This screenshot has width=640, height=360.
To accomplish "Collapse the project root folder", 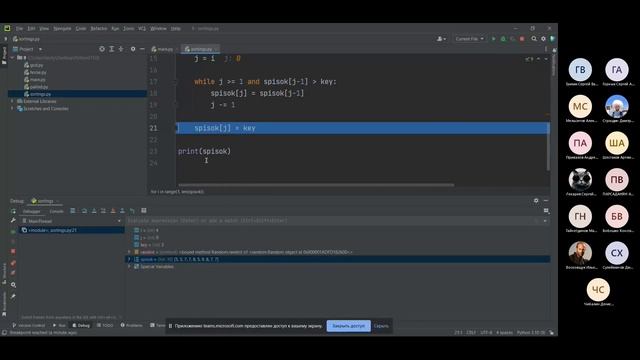I will pyautogui.click(x=12, y=58).
